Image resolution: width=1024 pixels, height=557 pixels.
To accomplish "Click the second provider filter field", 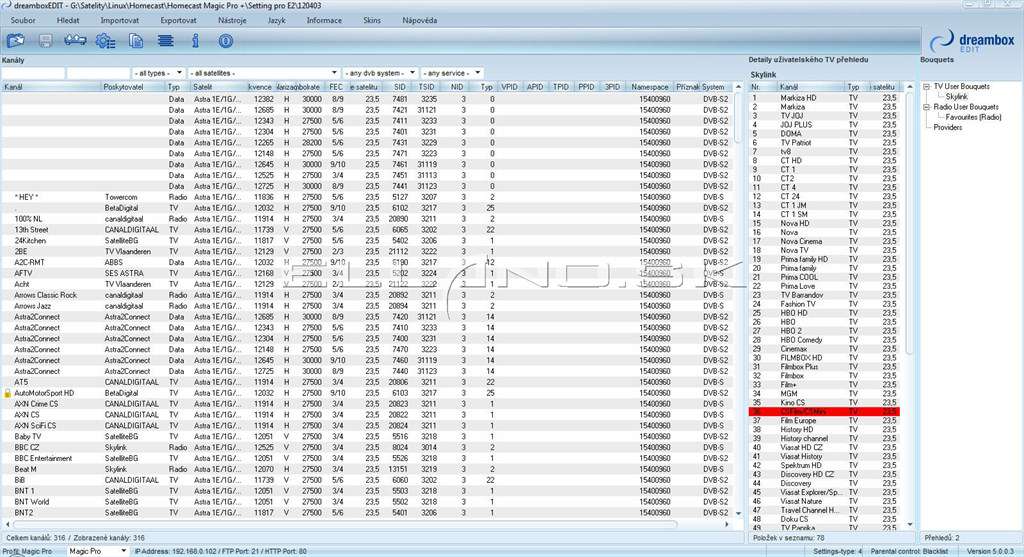I will [99, 73].
